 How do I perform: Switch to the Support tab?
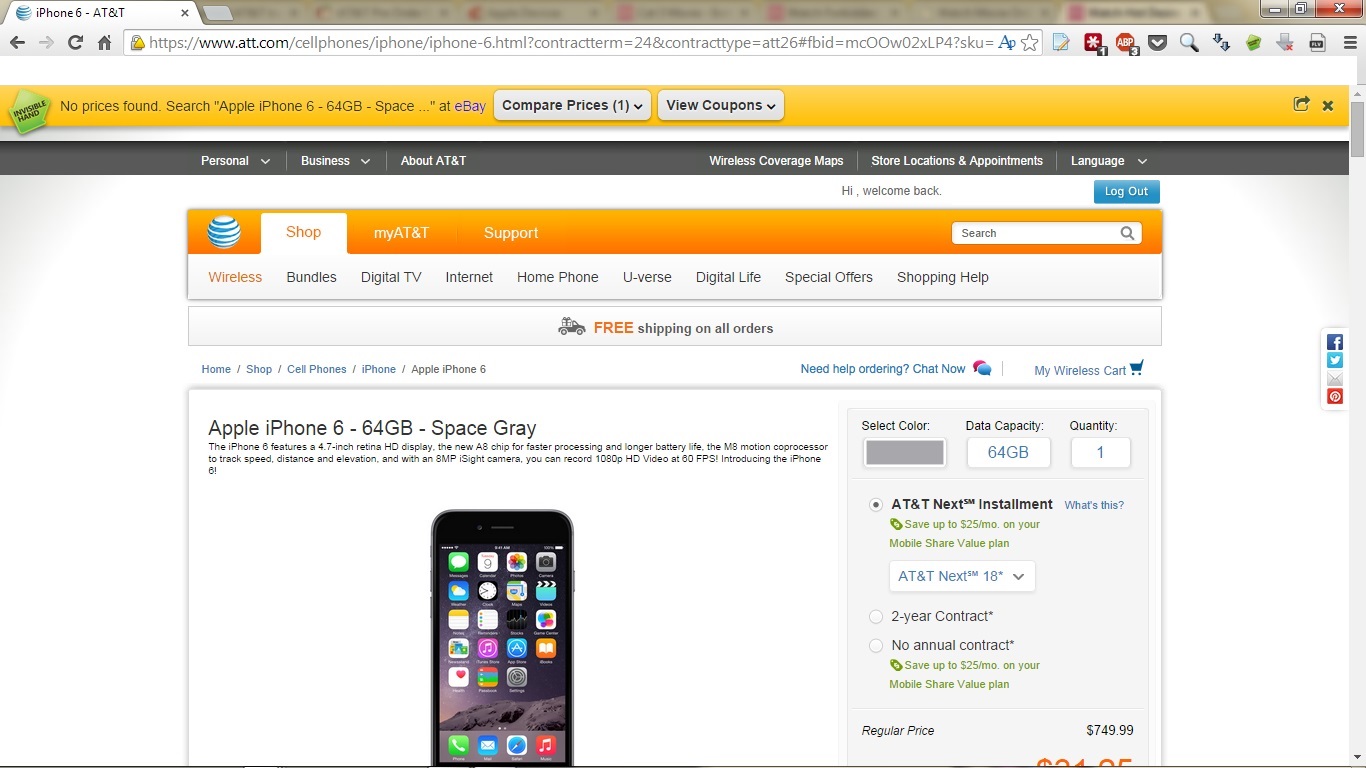511,233
